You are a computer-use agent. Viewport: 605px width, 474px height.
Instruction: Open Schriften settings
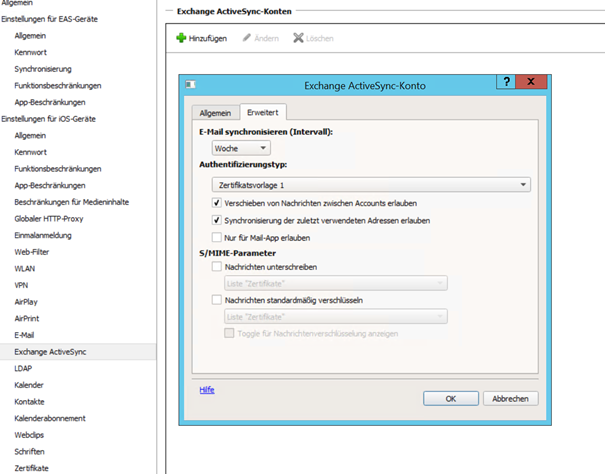click(x=29, y=451)
